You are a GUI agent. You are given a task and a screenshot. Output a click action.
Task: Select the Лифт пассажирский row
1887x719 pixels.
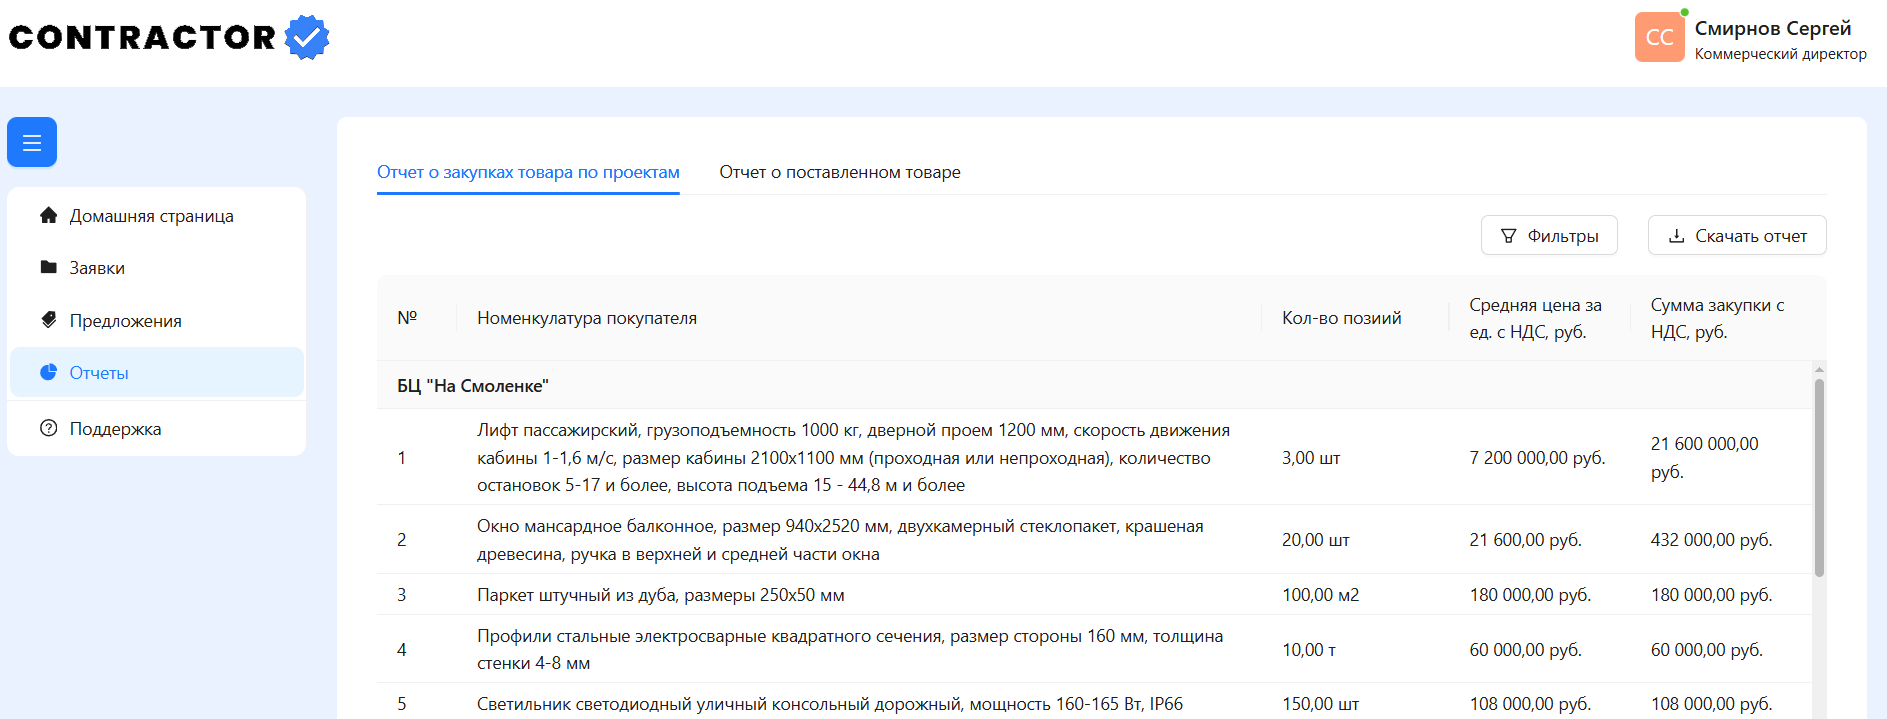point(853,457)
